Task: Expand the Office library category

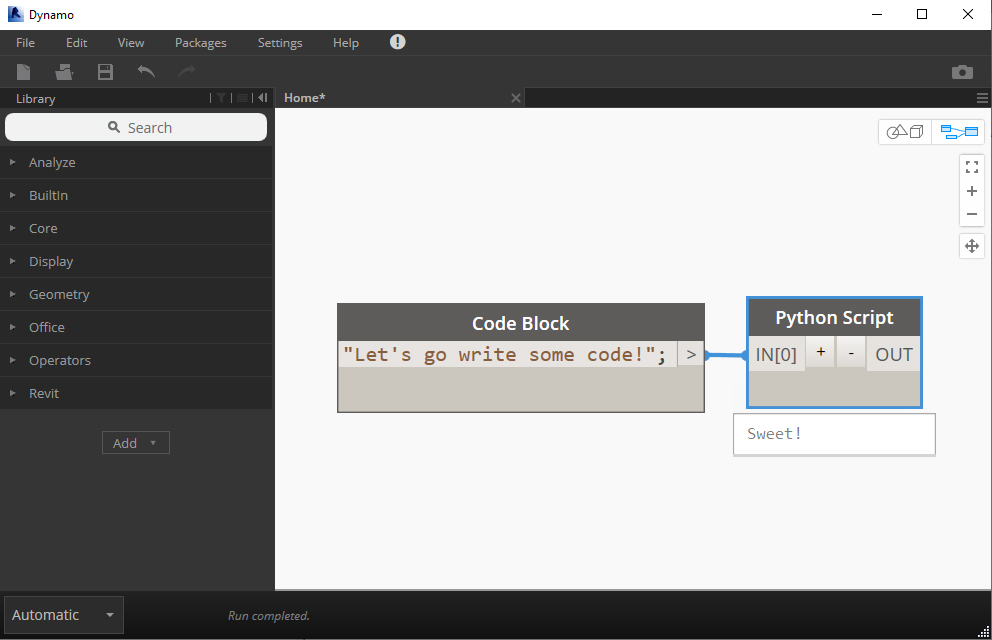Action: click(x=136, y=327)
